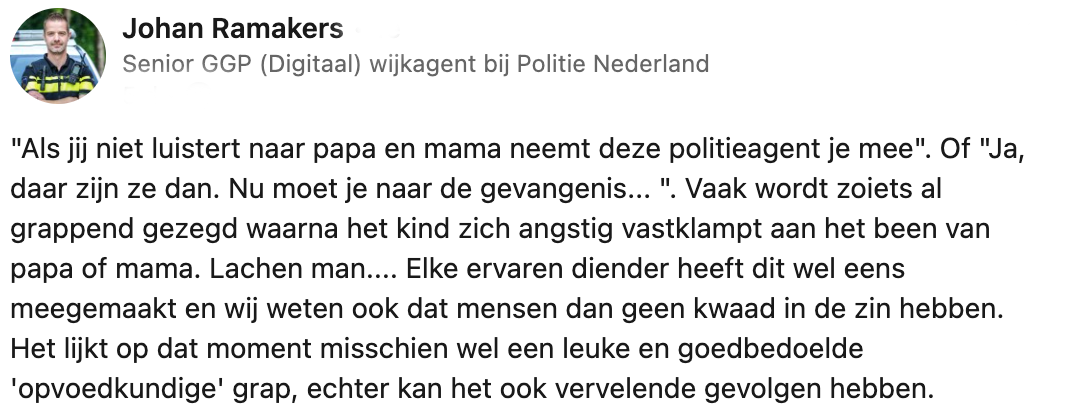Click the author name Johan Ramakers
The image size is (1070, 414).
coord(232,30)
